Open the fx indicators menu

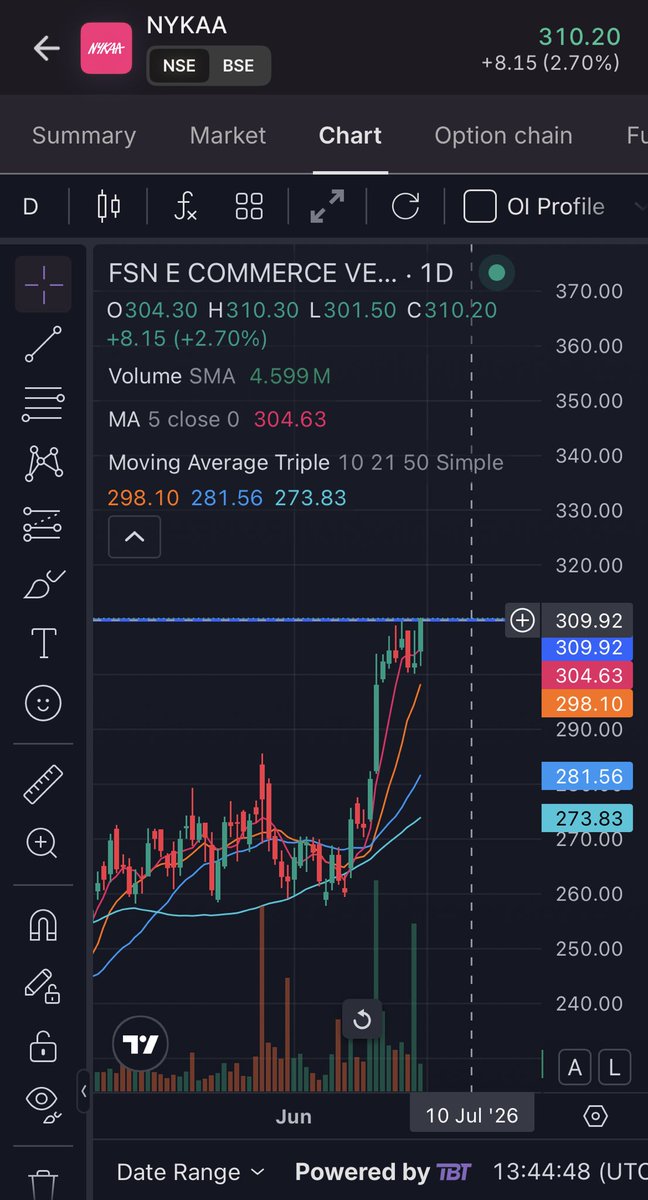[186, 207]
